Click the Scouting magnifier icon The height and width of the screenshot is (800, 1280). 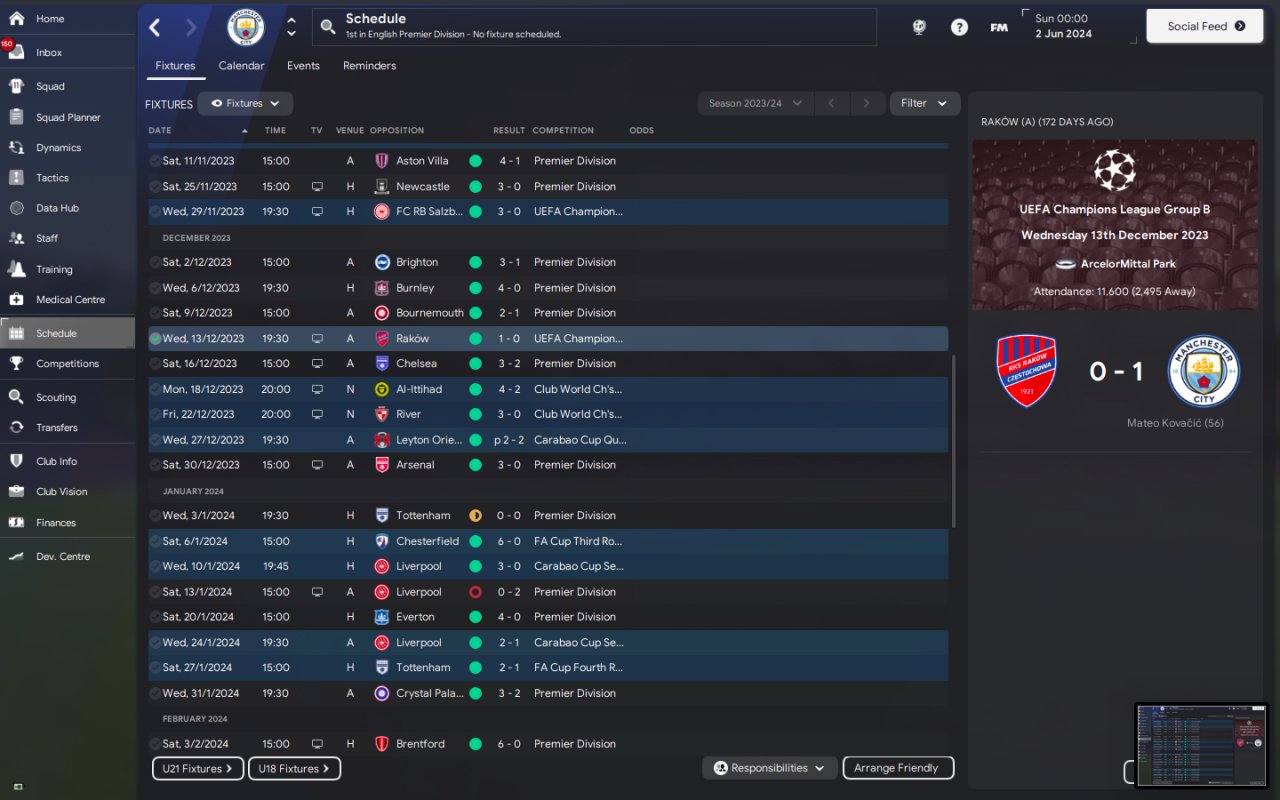tap(16, 397)
